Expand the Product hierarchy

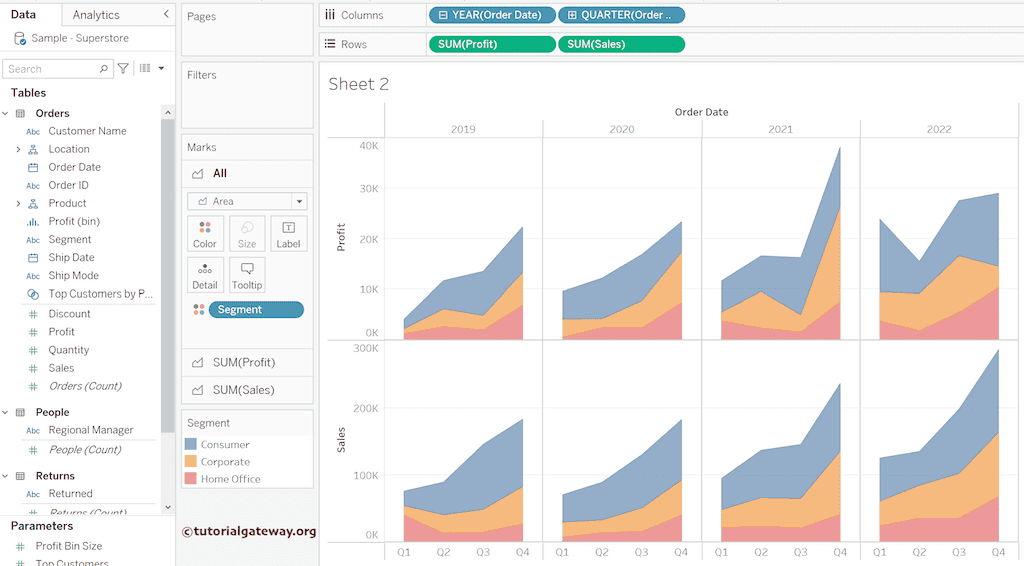(18, 203)
